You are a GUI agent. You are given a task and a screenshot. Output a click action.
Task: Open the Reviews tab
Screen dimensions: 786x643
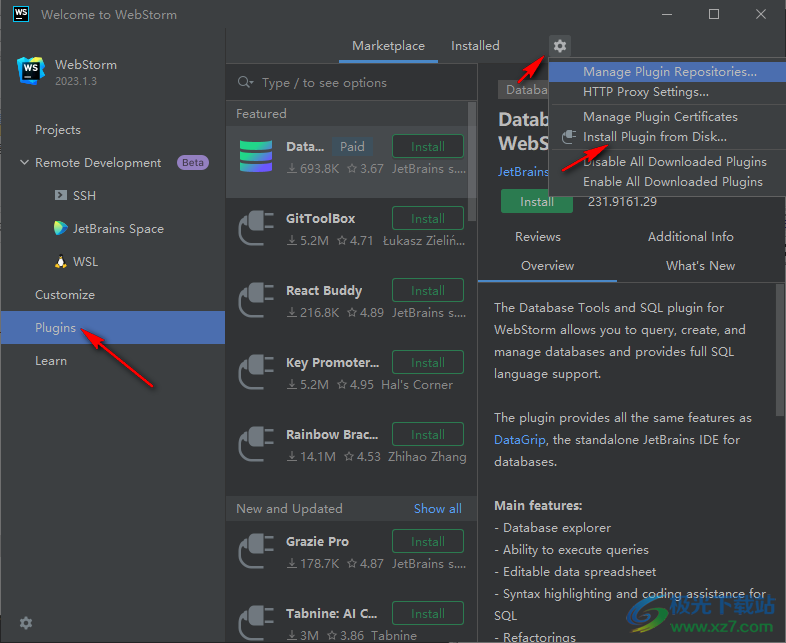(x=538, y=237)
